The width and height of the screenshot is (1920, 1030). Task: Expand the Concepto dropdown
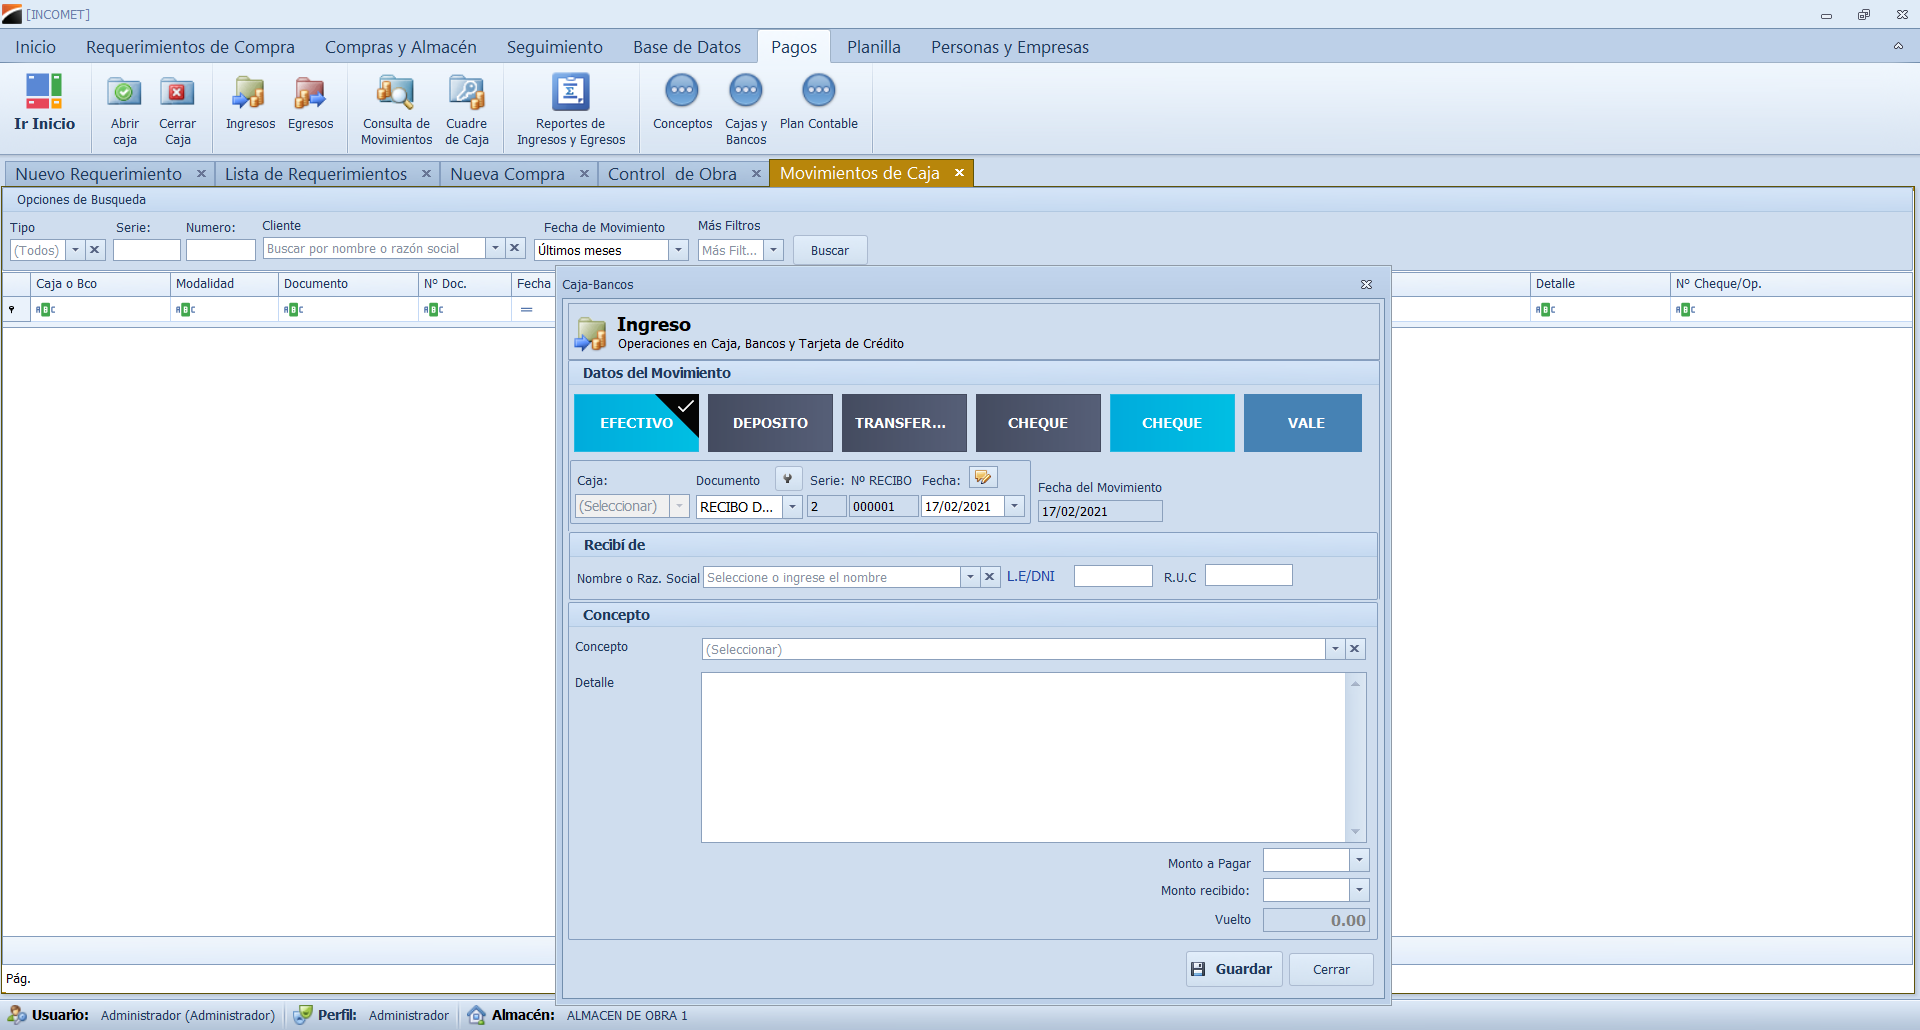click(1334, 649)
